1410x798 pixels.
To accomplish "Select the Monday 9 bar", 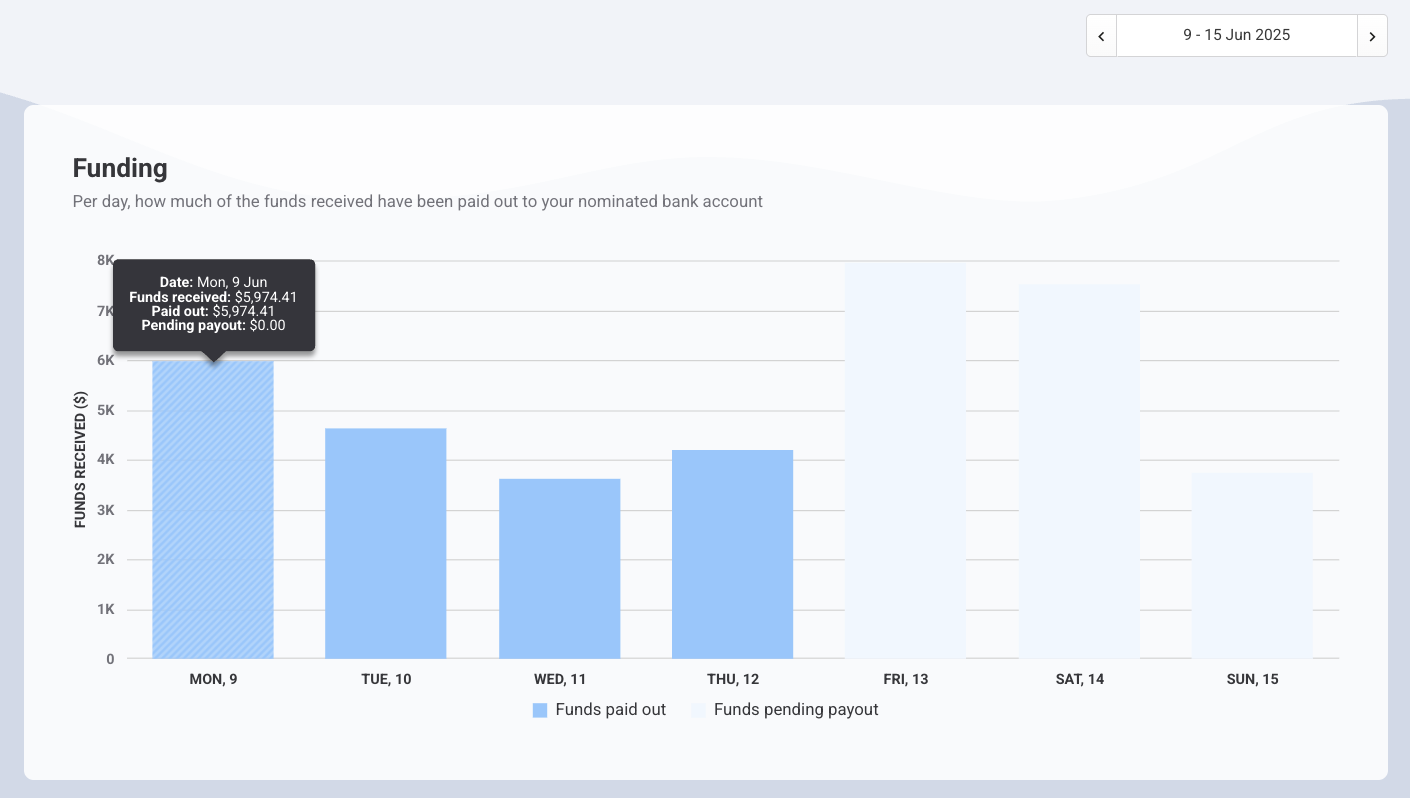I will click(213, 510).
